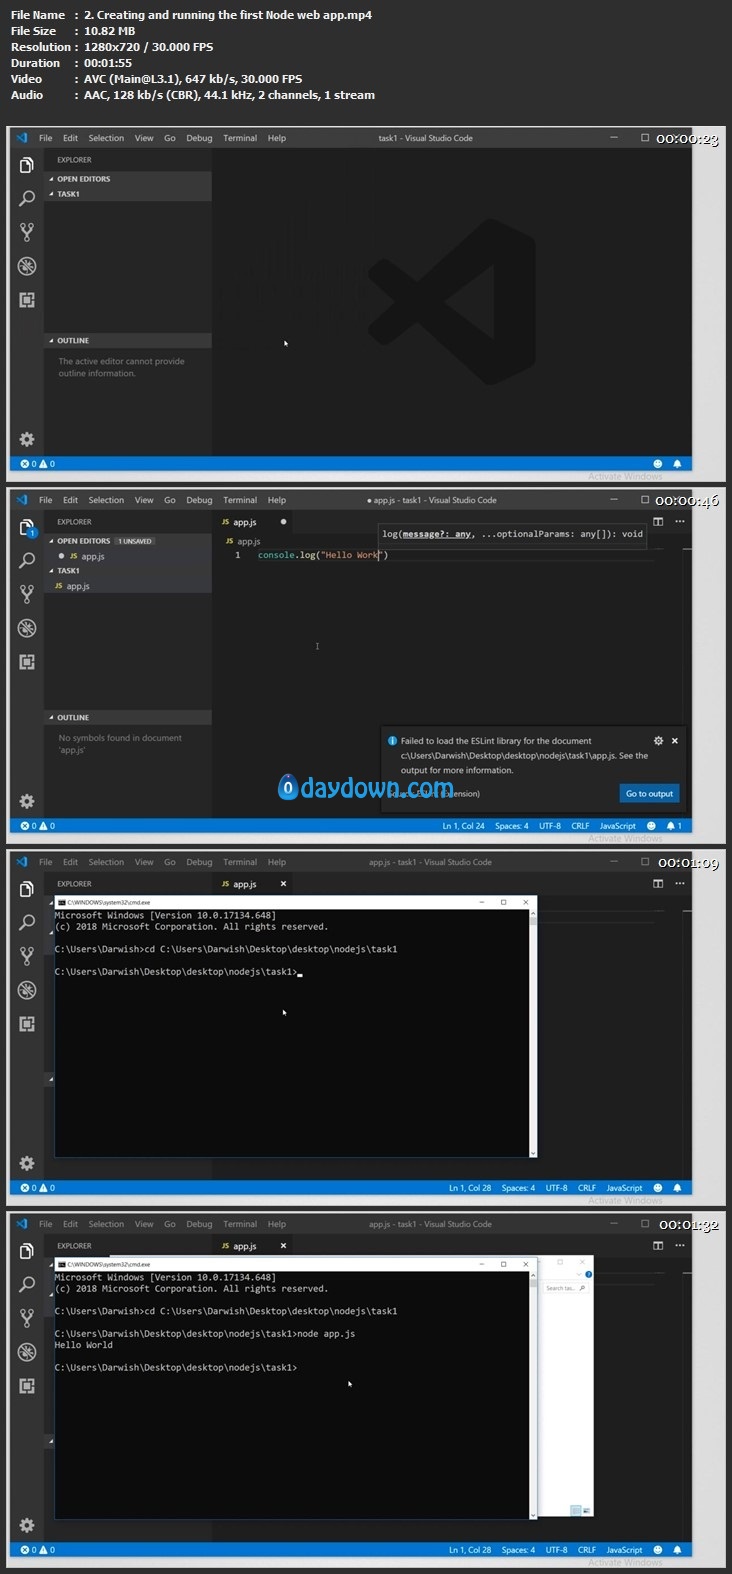Open Edit menu in the 00:00:46 frame
The width and height of the screenshot is (732, 1574).
tap(70, 500)
